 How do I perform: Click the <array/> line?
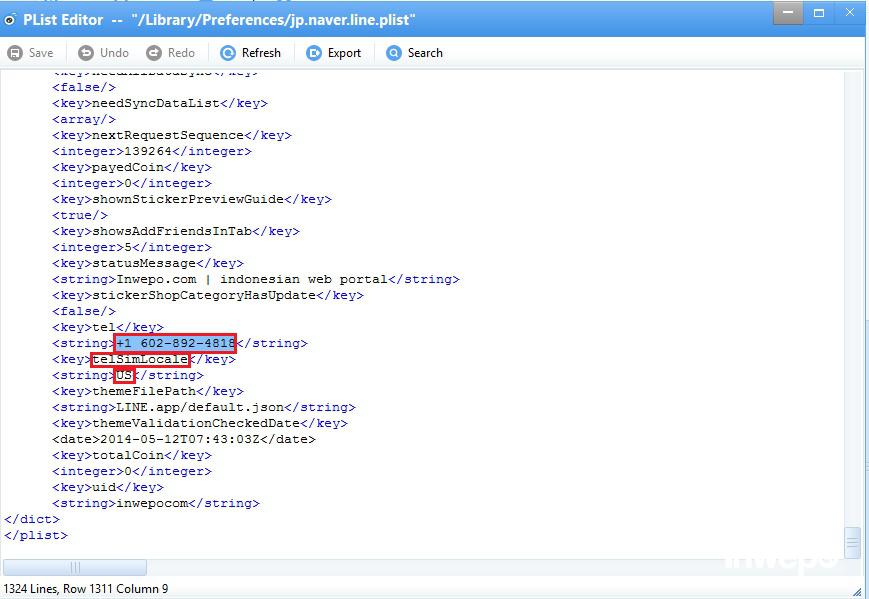[84, 120]
